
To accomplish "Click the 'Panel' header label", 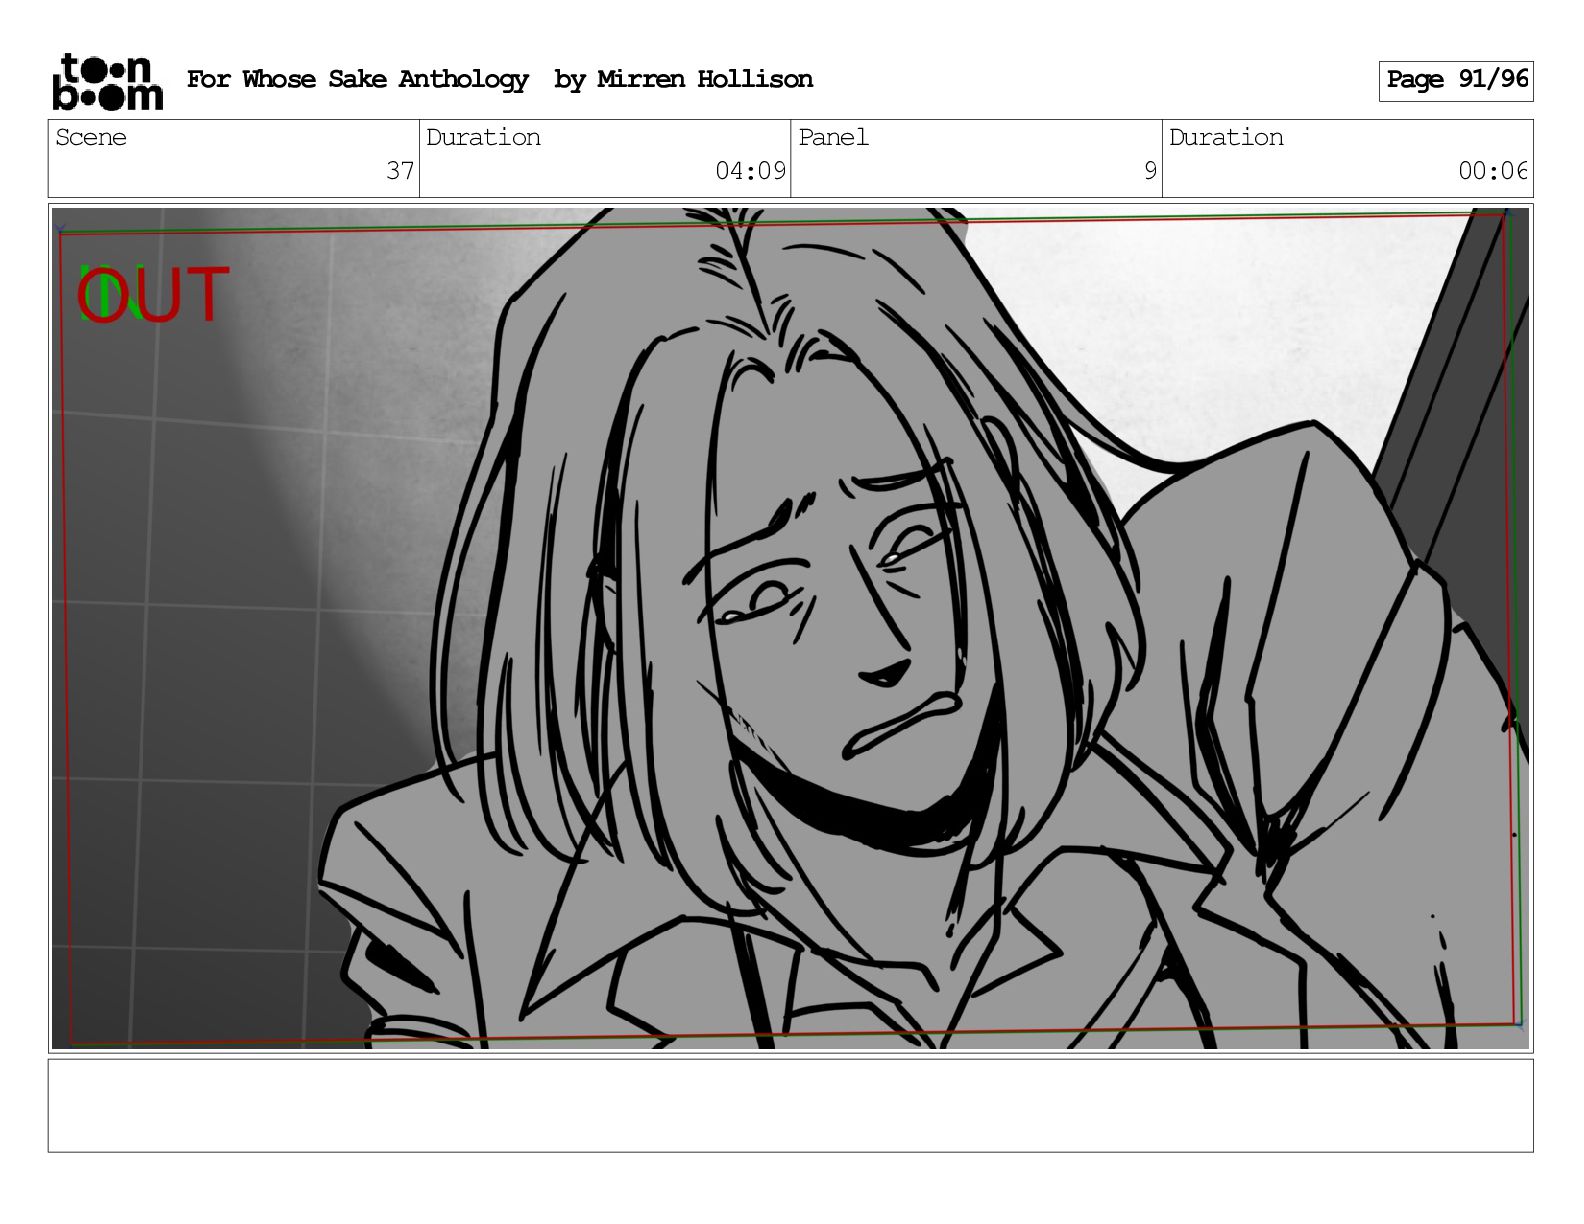I will 833,138.
